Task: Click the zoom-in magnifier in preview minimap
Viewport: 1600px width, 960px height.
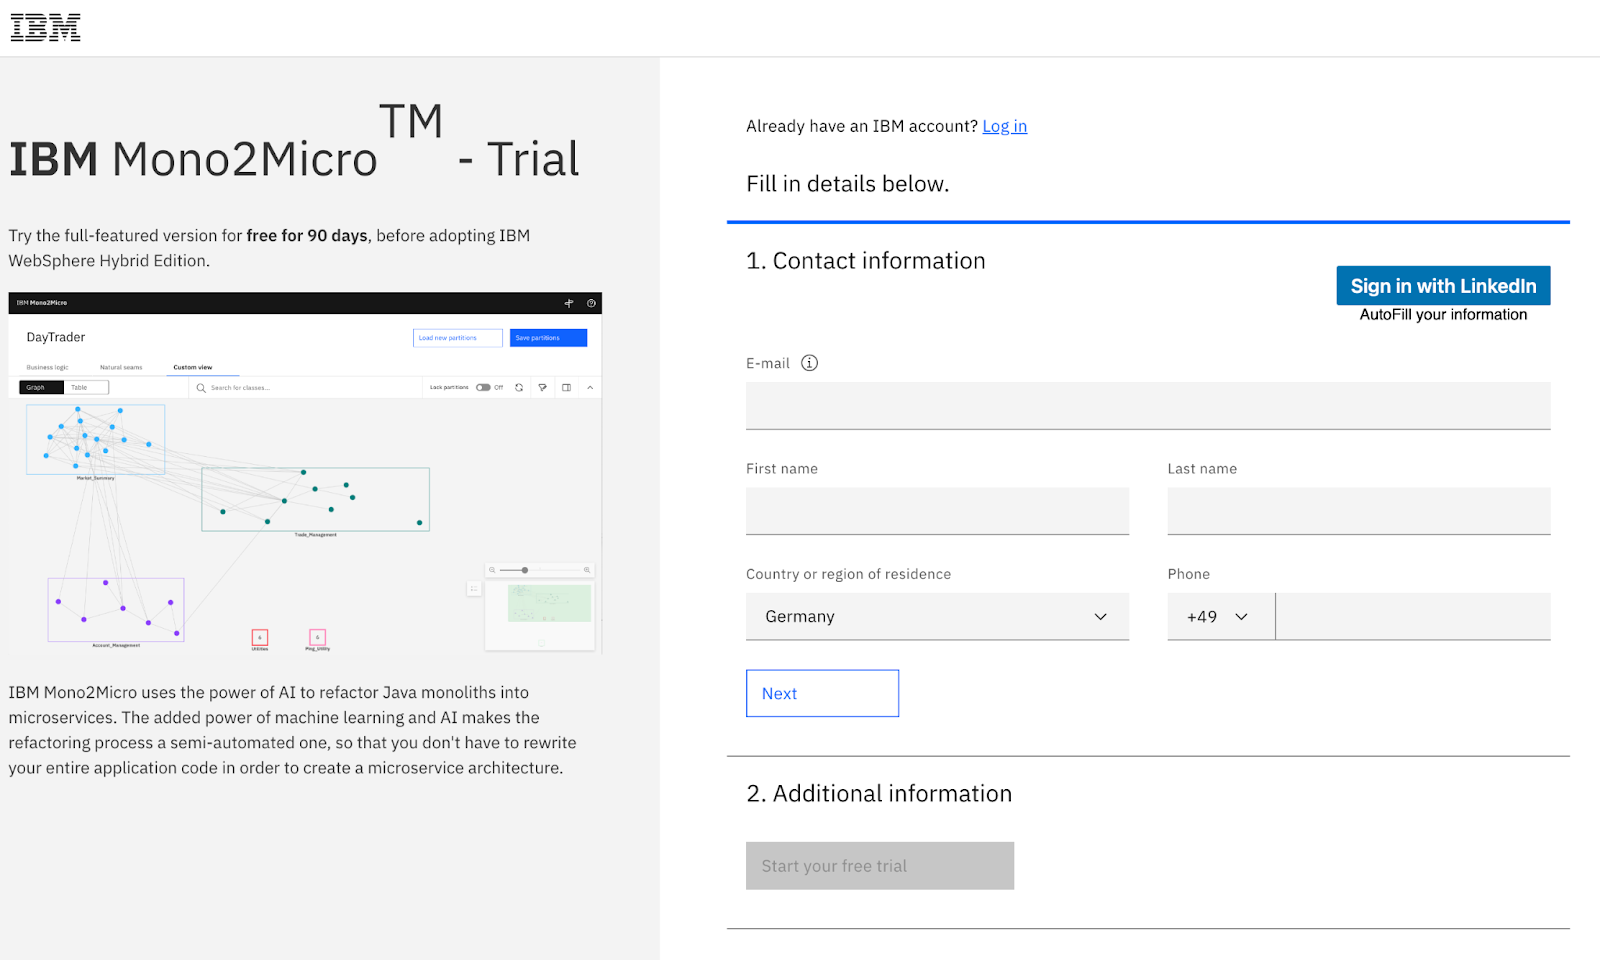Action: coord(587,570)
